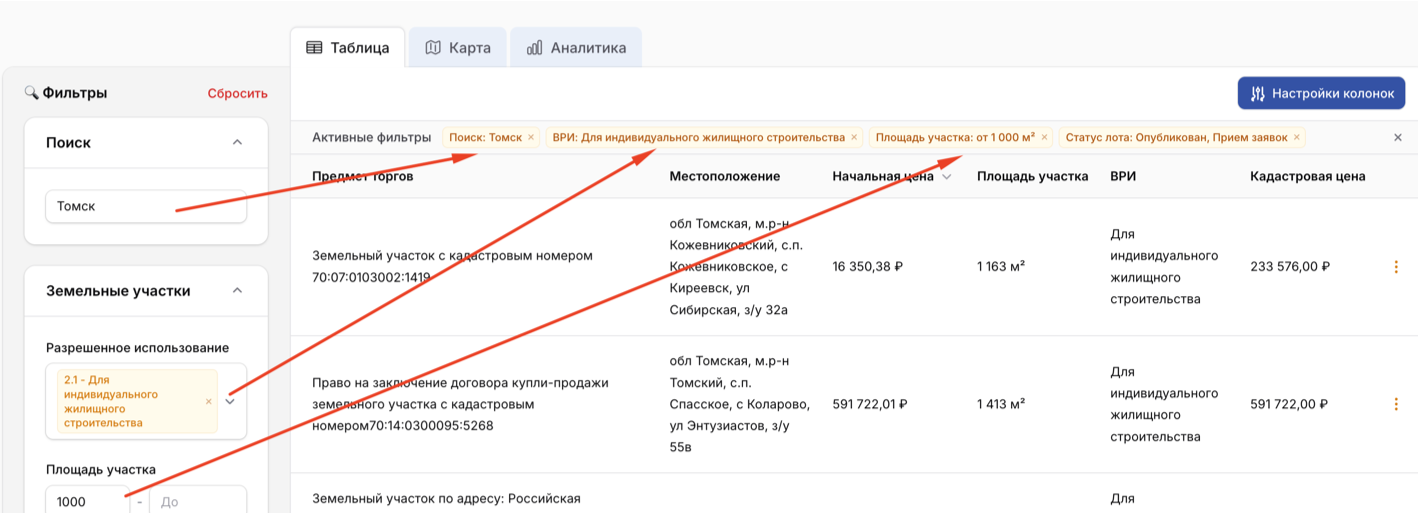Click the search field containing Томск
Image resolution: width=1419 pixels, height=513 pixels.
pos(146,207)
